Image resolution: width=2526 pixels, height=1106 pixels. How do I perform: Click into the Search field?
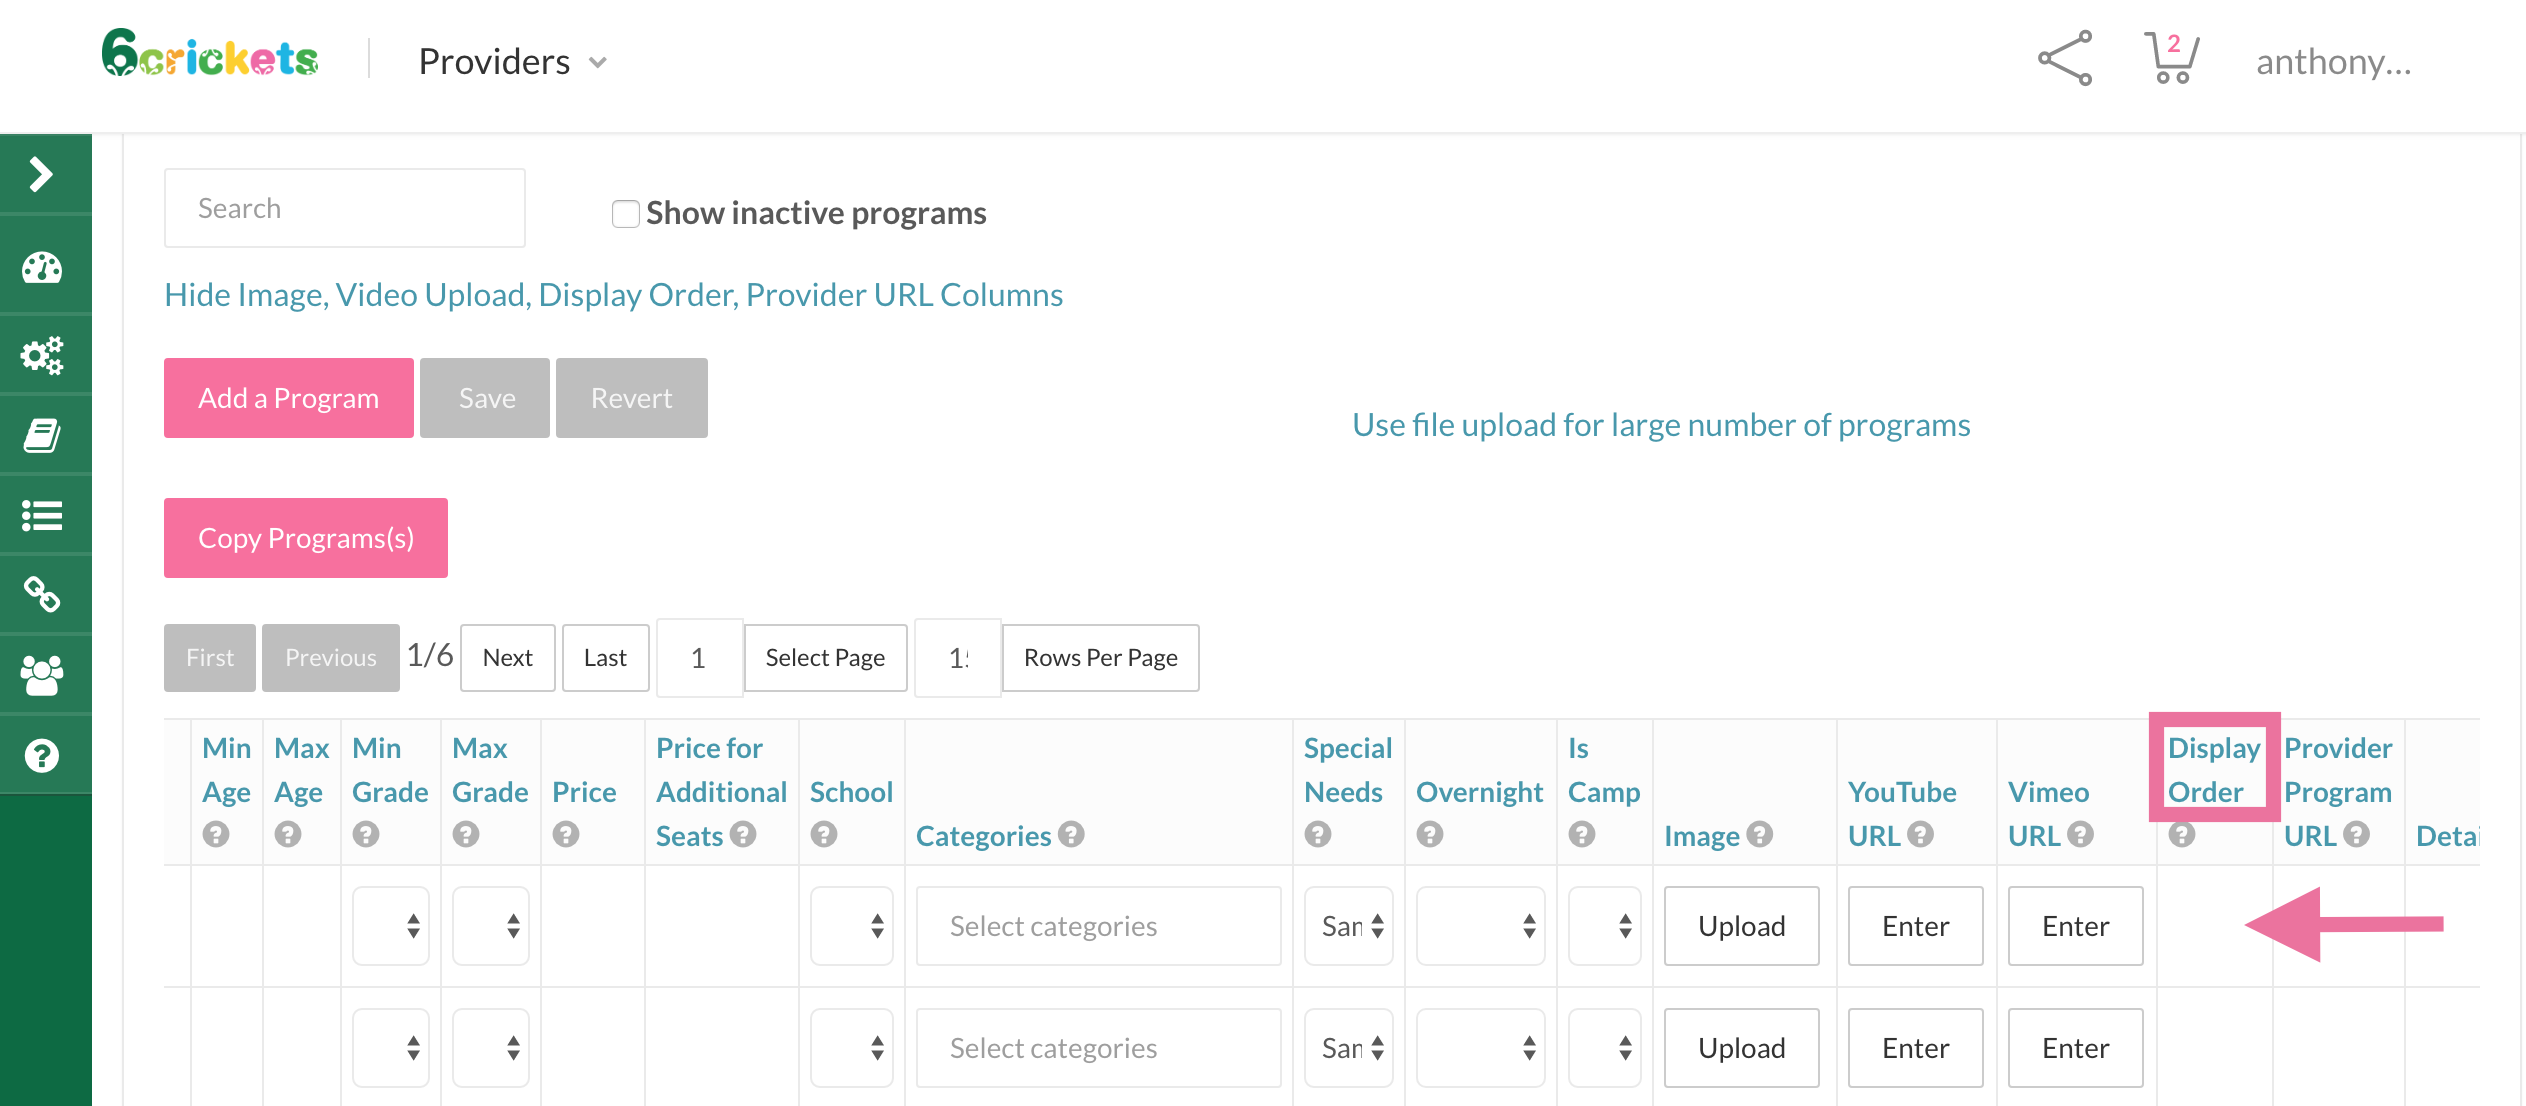tap(344, 208)
